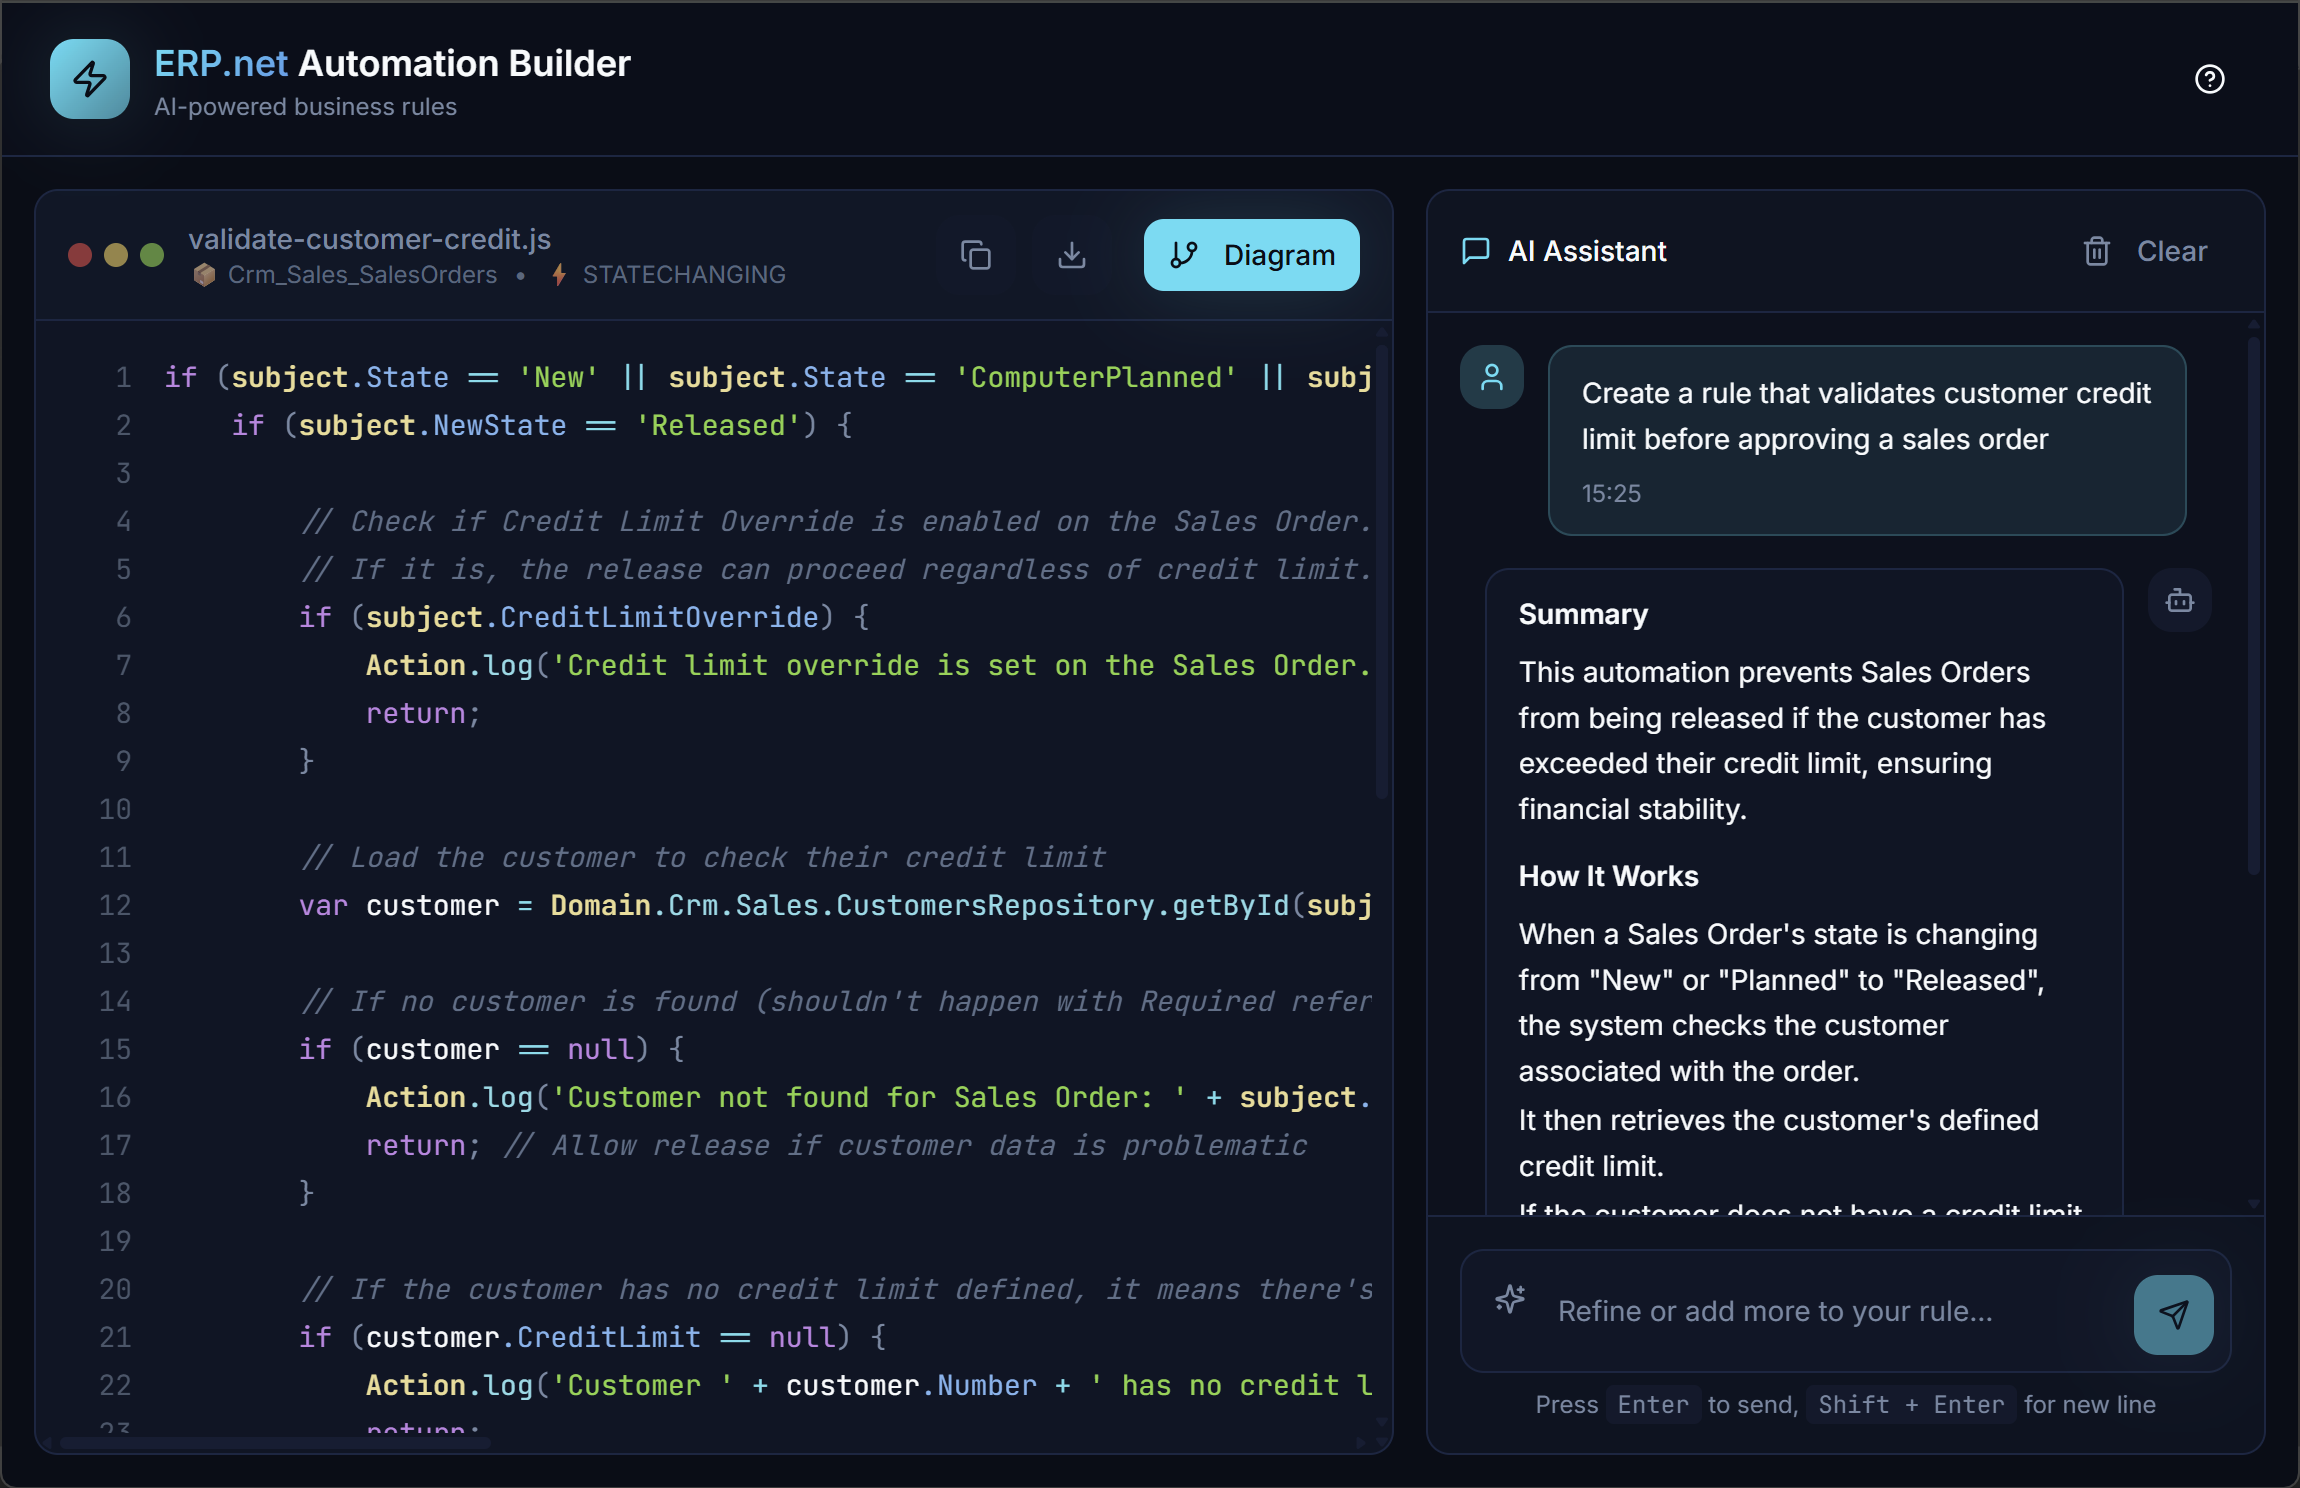Screen dimensions: 2300x1488
Task: Click the user avatar icon in chat
Action: [x=1492, y=377]
